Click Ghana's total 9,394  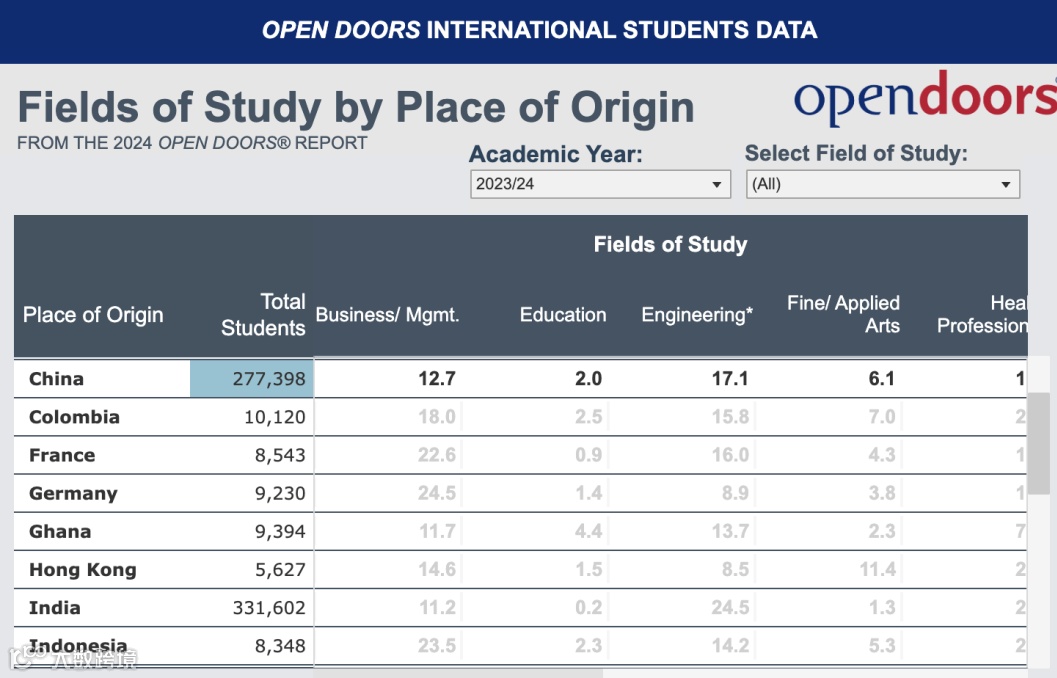click(x=280, y=532)
